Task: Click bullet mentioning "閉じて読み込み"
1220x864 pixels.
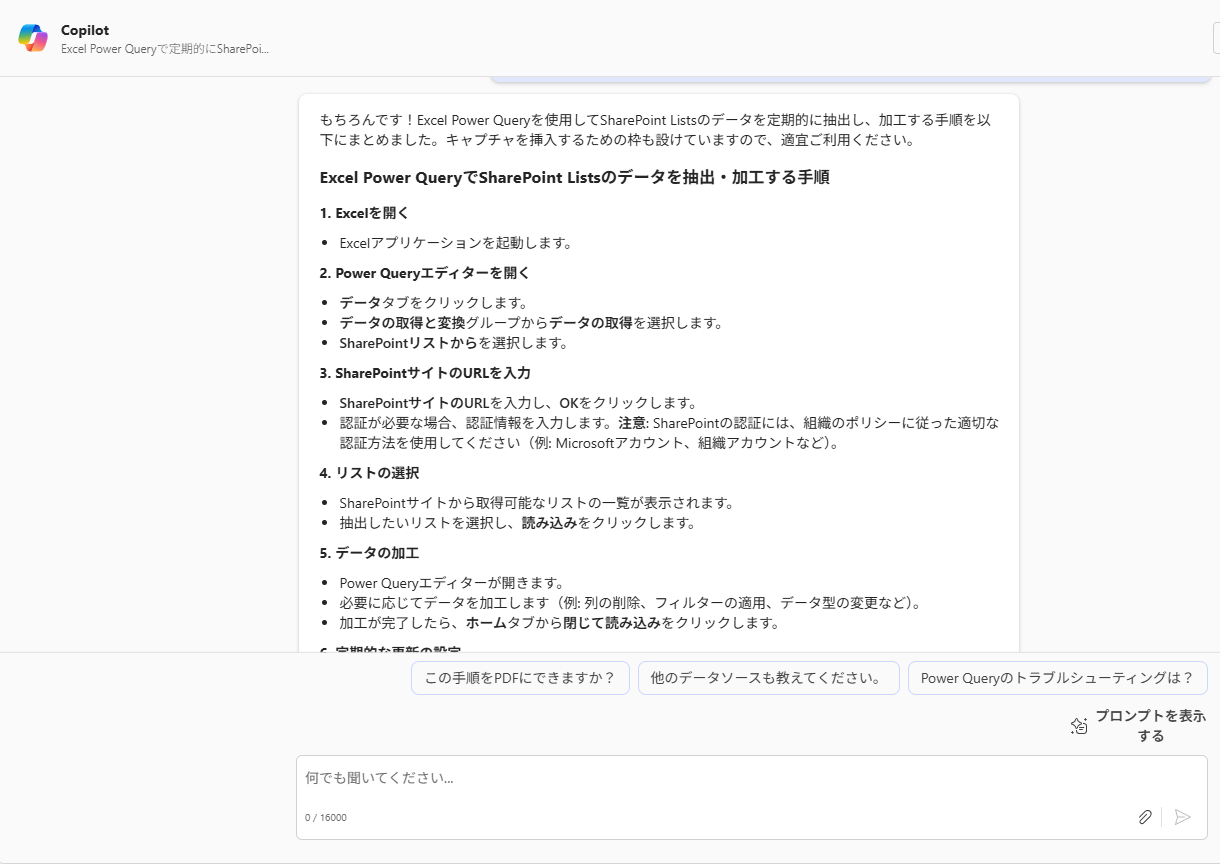Action: click(x=559, y=623)
